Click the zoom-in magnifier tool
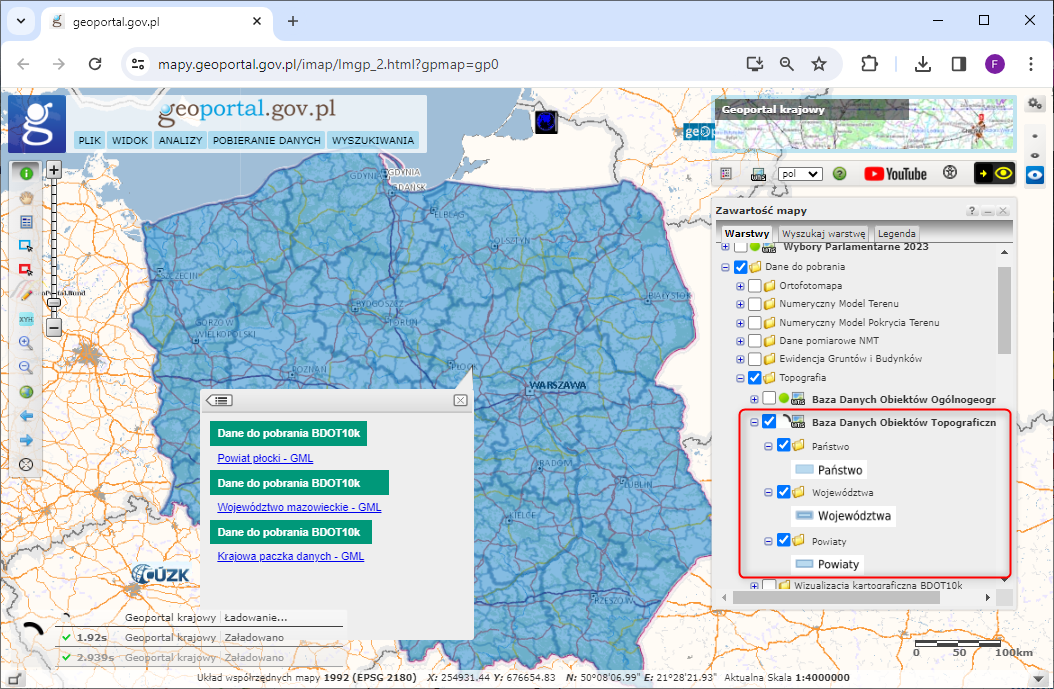This screenshot has width=1054, height=689. pos(26,343)
